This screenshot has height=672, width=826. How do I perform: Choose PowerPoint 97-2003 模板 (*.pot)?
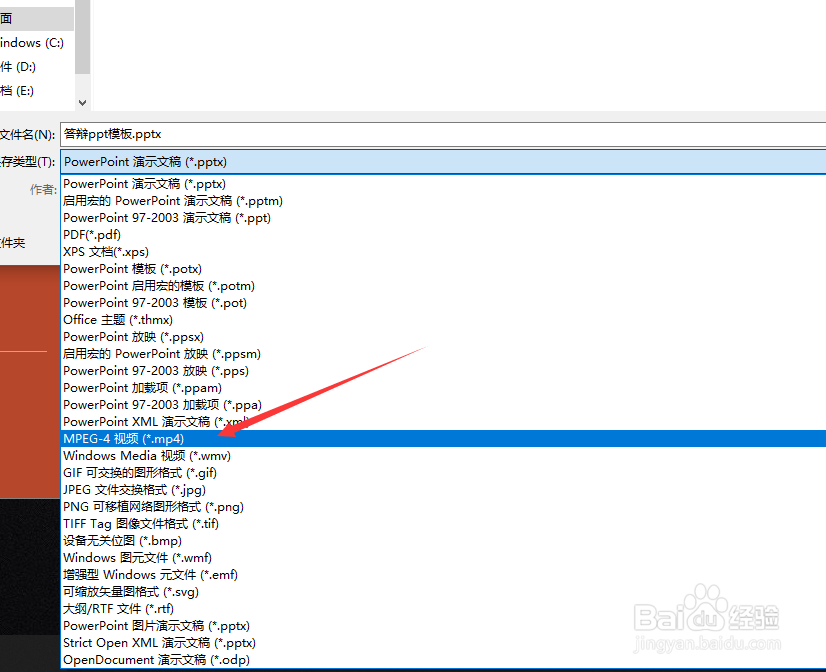click(443, 303)
